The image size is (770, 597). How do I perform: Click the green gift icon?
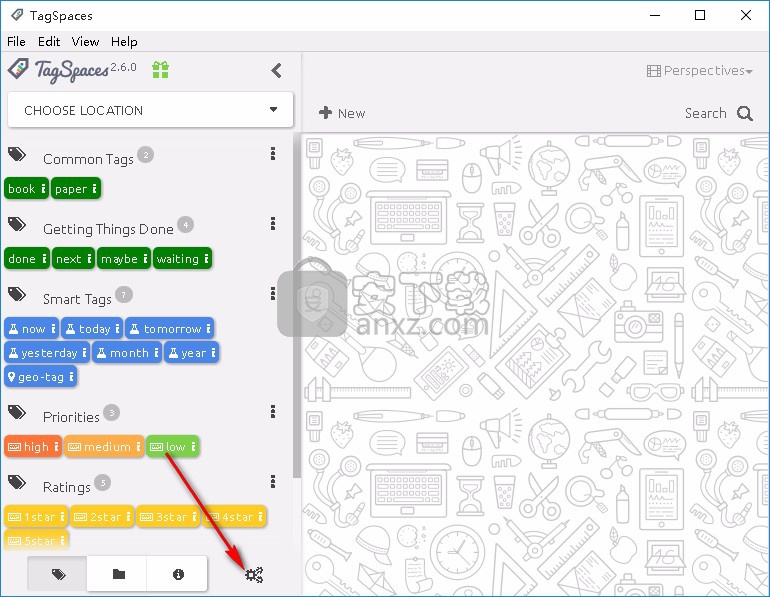coord(160,70)
